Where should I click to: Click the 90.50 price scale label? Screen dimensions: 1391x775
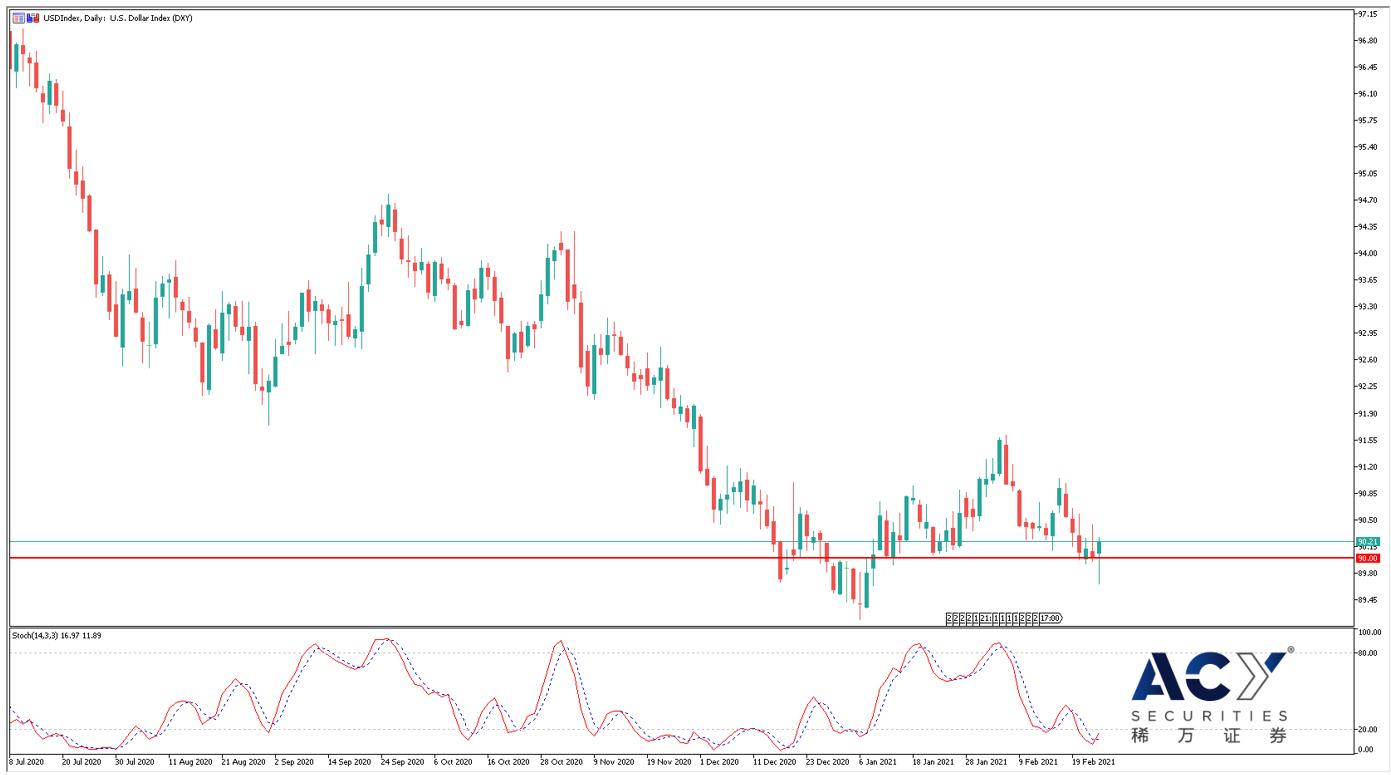1370,520
